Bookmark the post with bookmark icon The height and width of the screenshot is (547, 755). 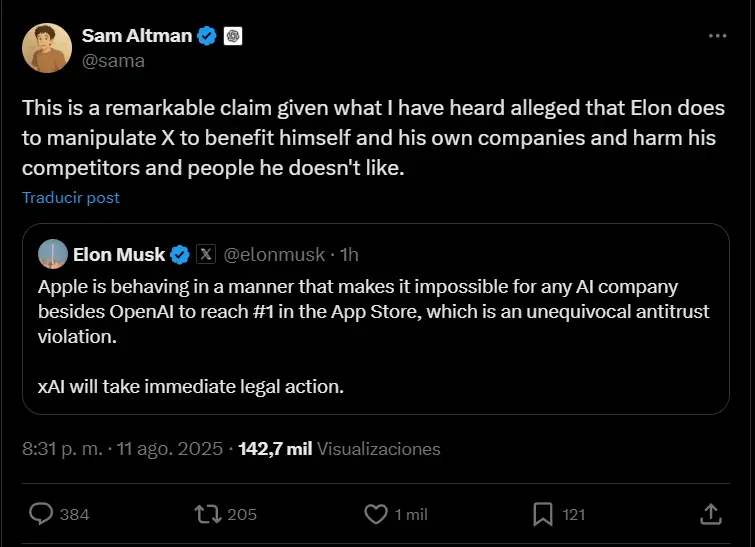pos(542,513)
